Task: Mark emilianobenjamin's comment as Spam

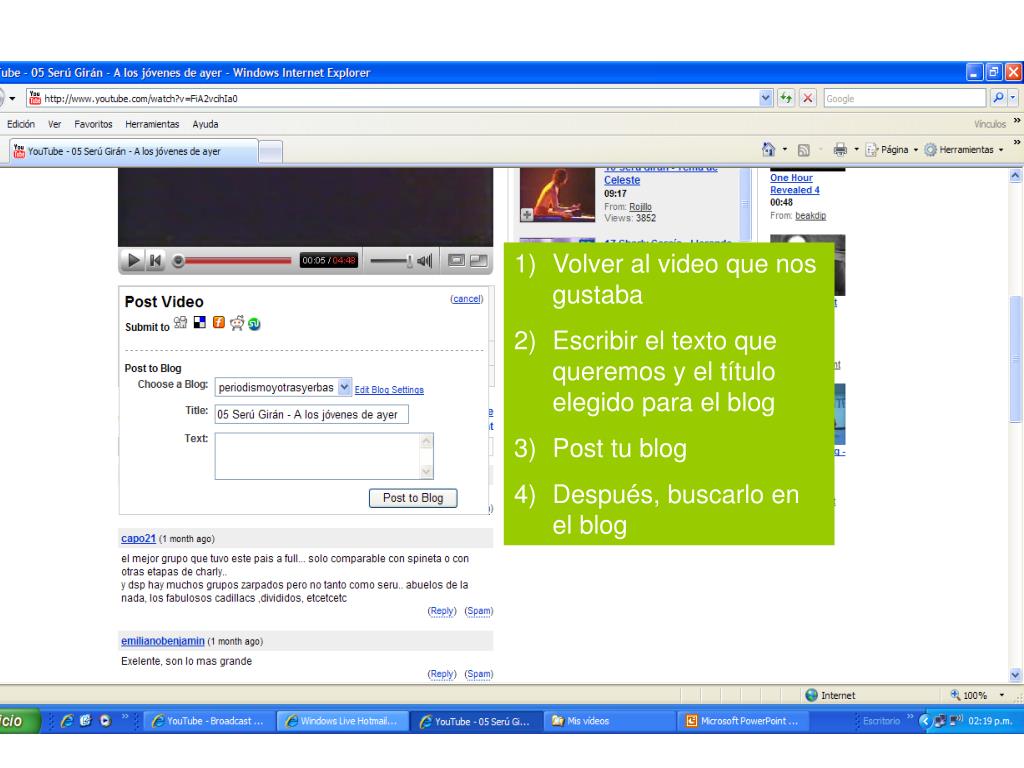Action: click(x=479, y=674)
